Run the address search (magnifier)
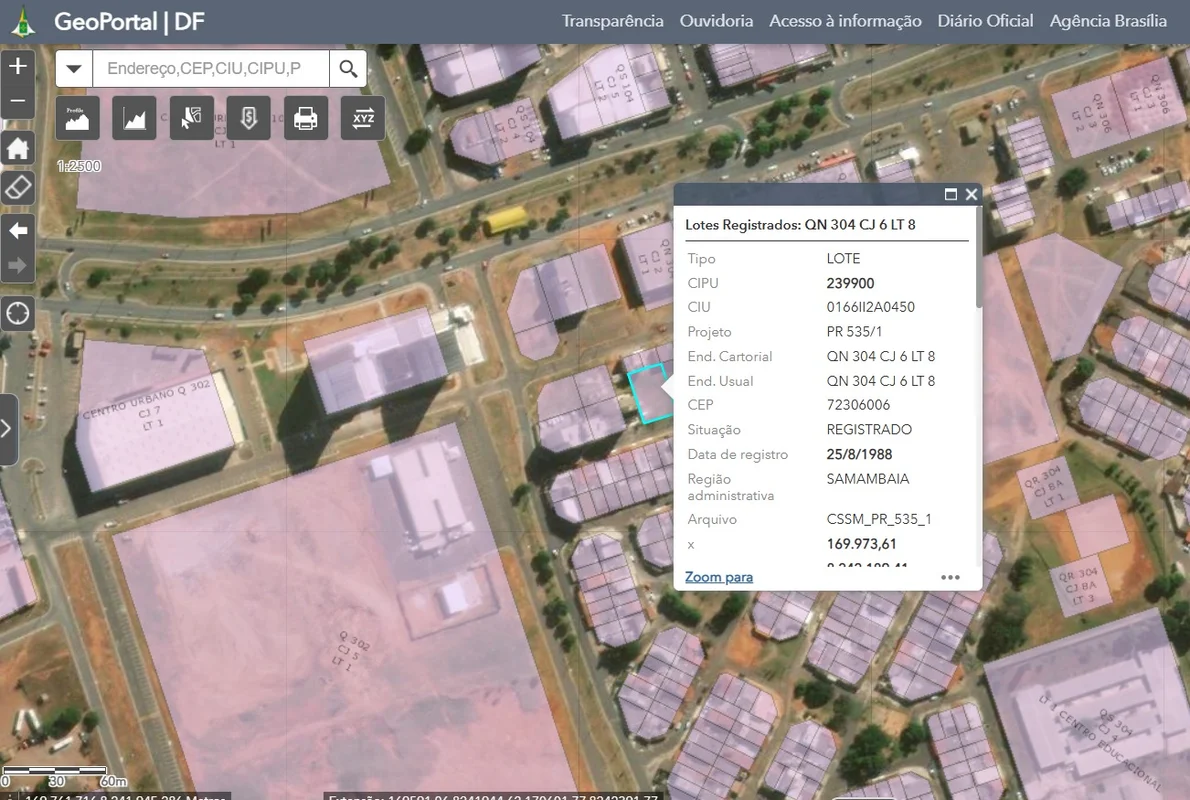Screen dimensions: 1190x800 coord(348,69)
